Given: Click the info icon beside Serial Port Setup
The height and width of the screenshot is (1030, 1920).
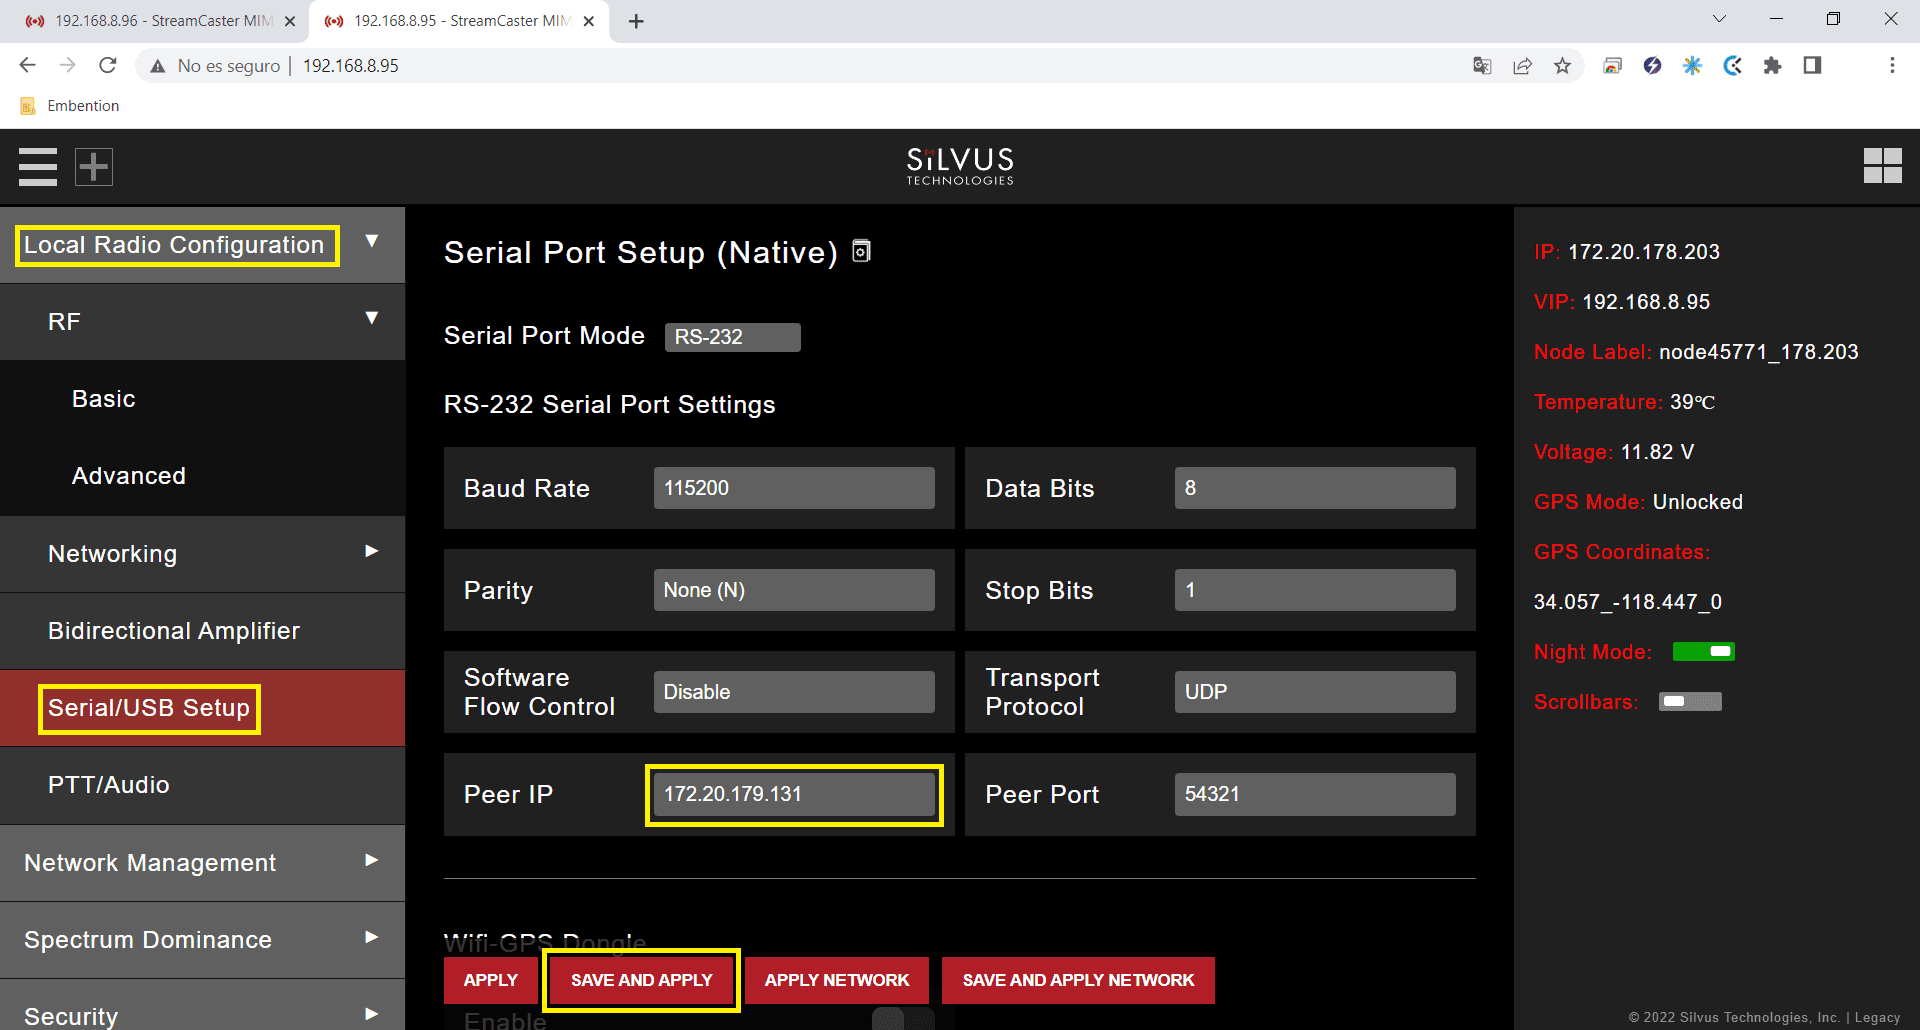Looking at the screenshot, I should pos(861,251).
